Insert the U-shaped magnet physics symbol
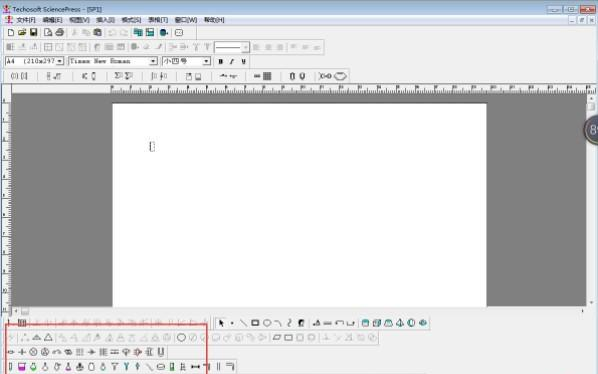 tap(161, 352)
